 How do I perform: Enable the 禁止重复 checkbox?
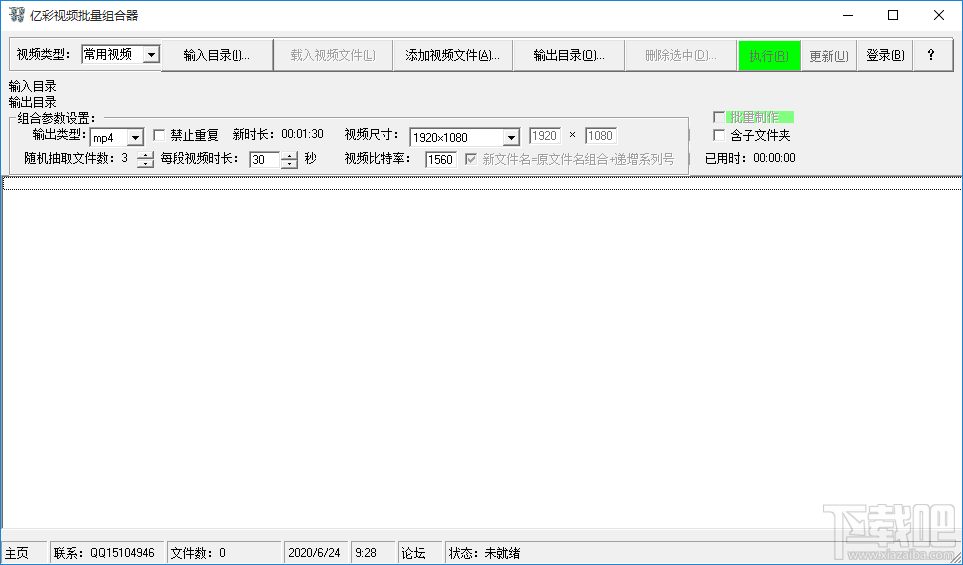click(159, 134)
